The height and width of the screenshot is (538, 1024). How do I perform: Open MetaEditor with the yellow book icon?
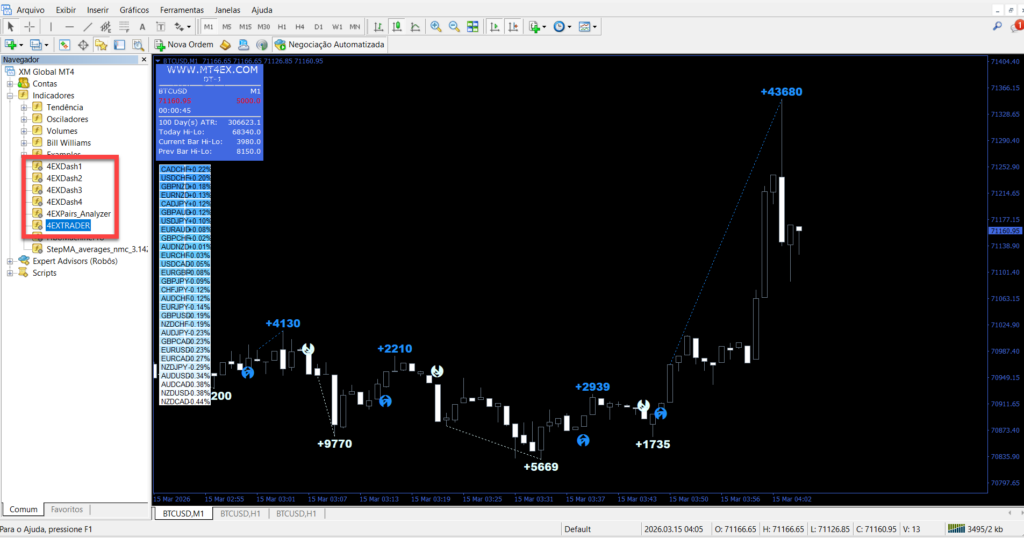click(x=225, y=44)
